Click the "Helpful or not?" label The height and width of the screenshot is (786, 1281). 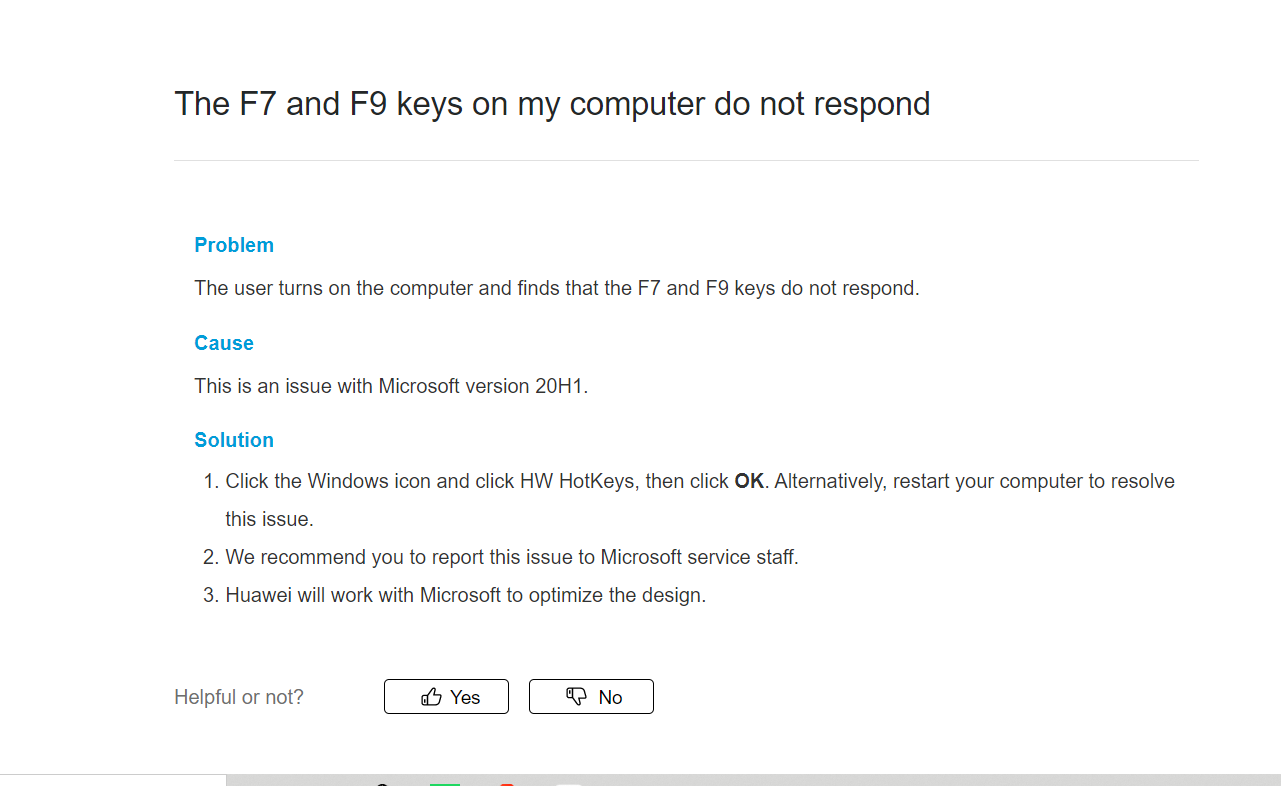(x=239, y=697)
